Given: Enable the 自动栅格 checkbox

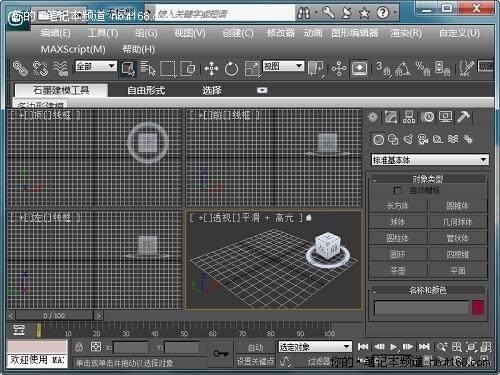Looking at the screenshot, I should tap(397, 191).
